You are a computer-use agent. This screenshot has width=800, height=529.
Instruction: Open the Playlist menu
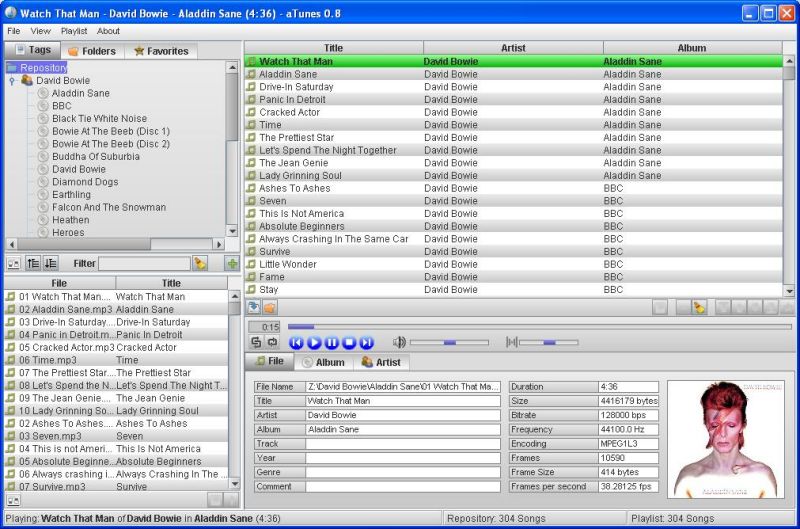click(x=74, y=31)
